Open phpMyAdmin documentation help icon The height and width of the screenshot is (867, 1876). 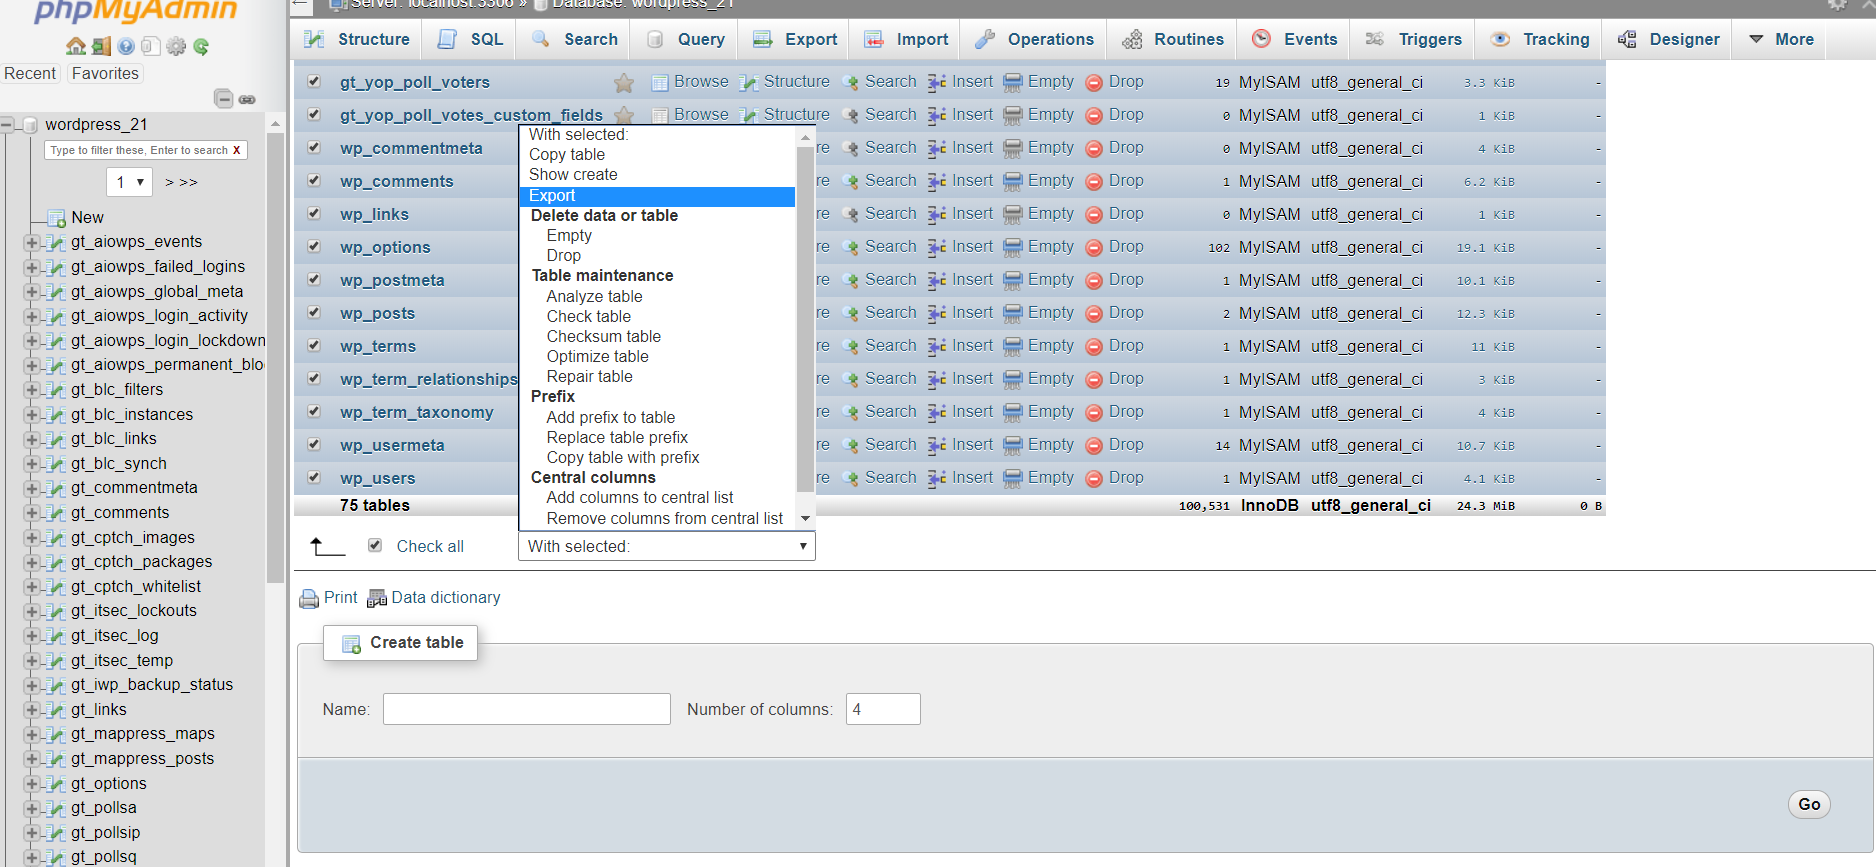coord(126,46)
